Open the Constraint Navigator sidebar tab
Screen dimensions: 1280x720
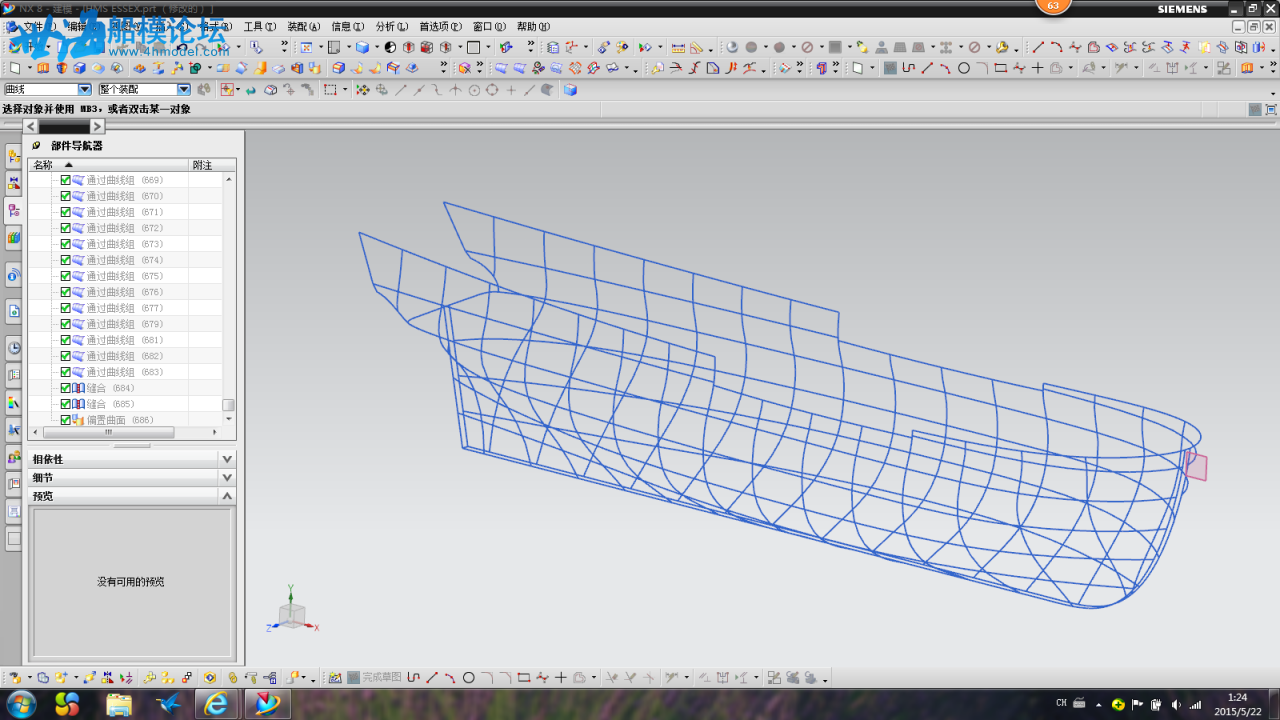click(14, 183)
